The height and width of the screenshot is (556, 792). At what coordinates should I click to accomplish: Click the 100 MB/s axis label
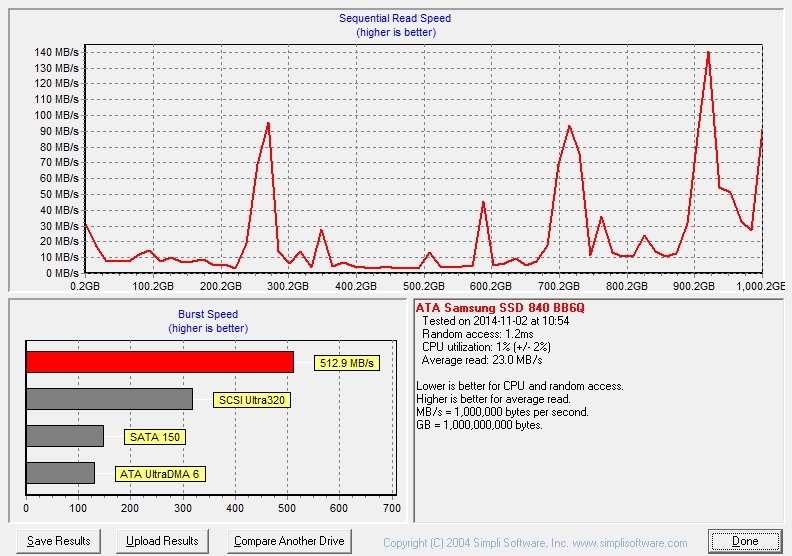point(57,115)
